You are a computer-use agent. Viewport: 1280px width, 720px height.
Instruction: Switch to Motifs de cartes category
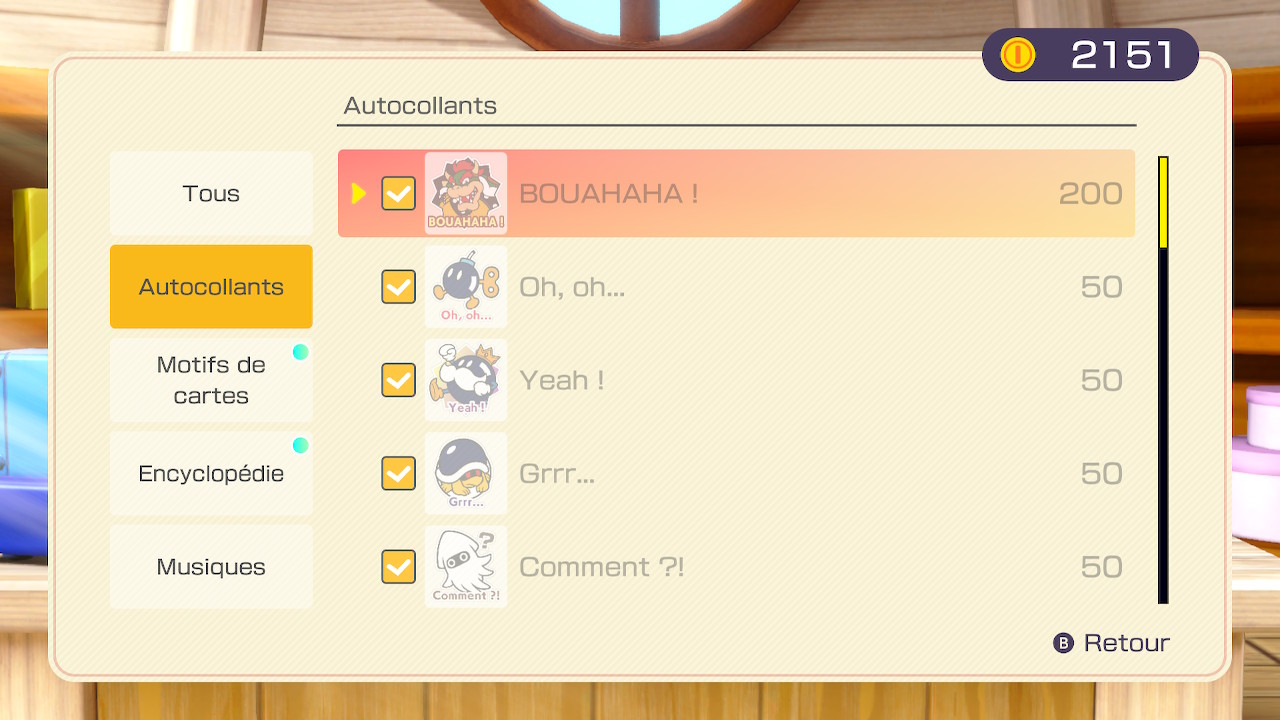211,380
